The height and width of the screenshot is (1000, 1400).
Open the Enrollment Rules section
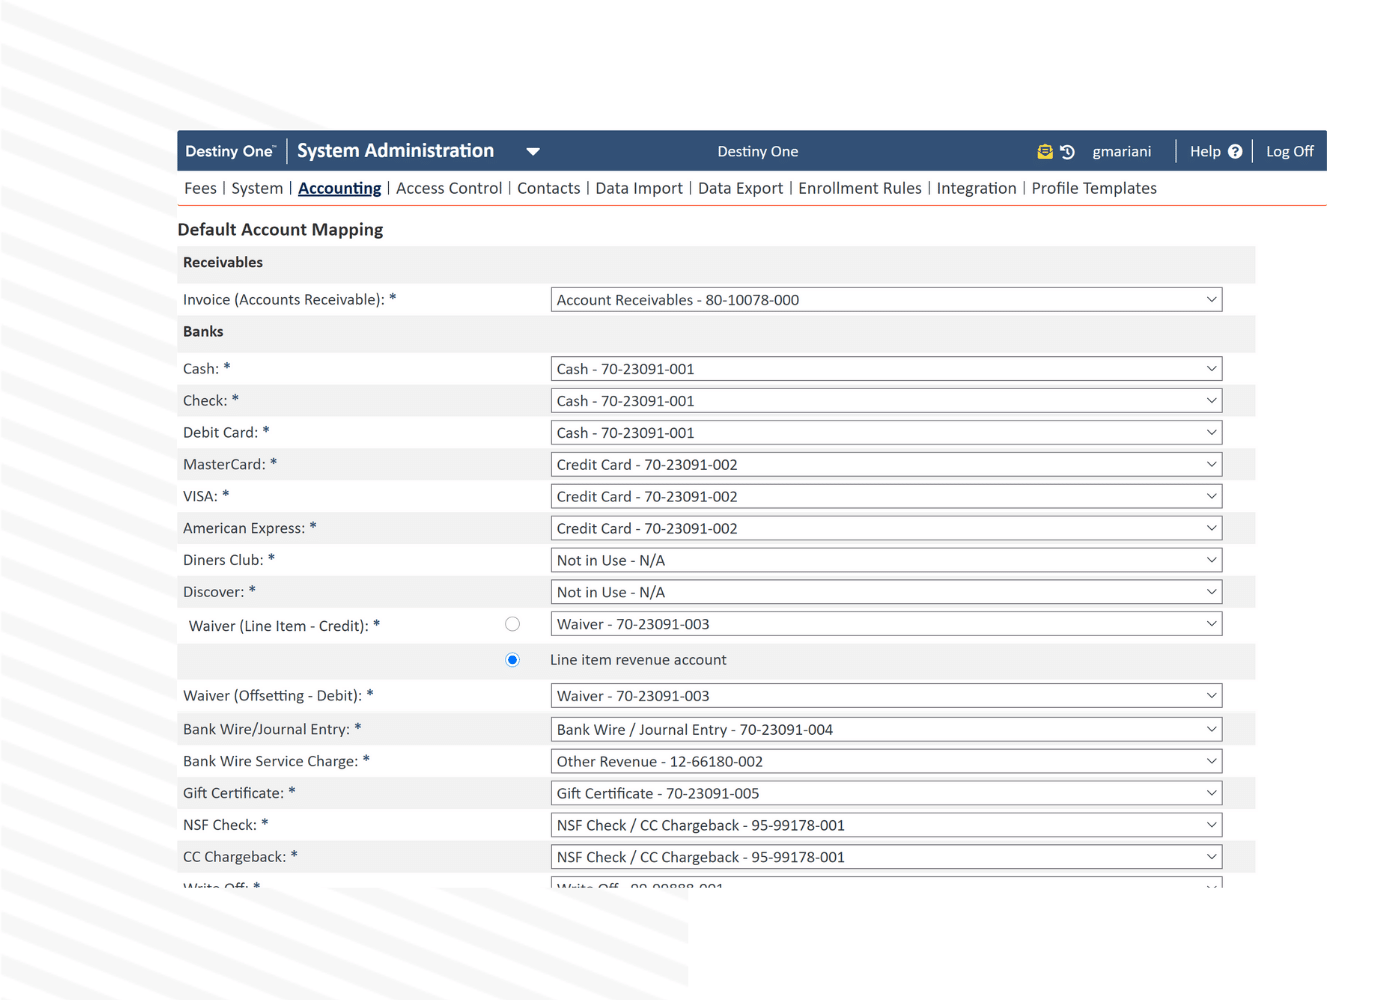(860, 188)
